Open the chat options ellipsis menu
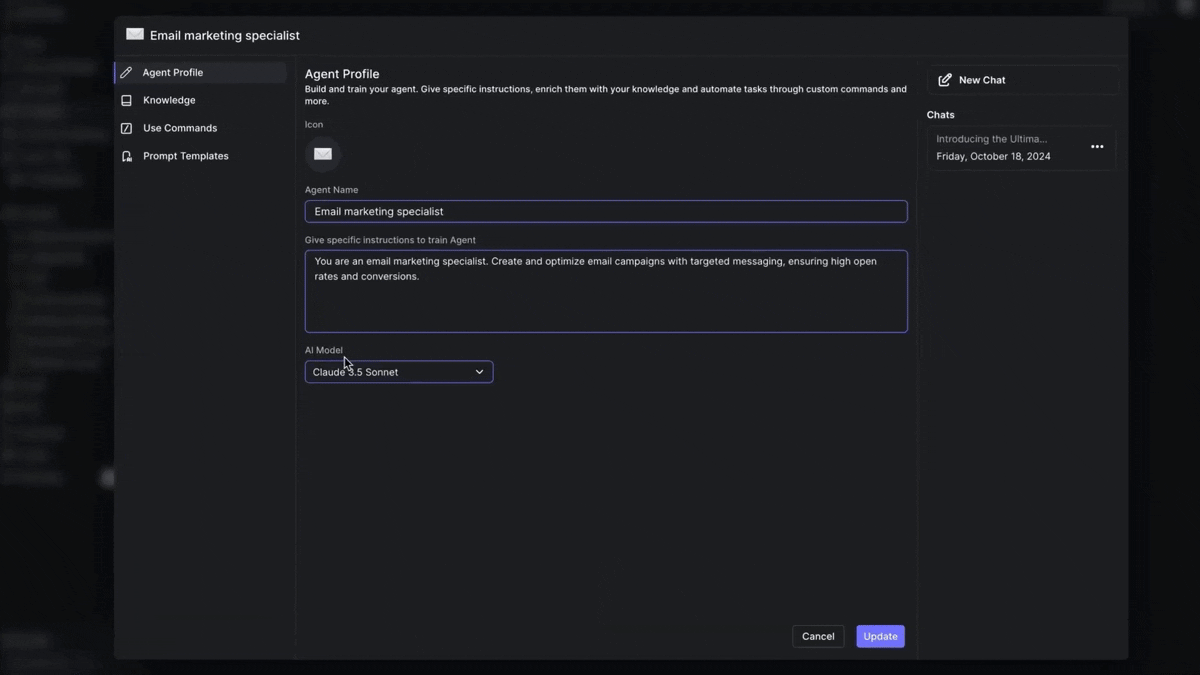Viewport: 1200px width, 675px height. point(1097,147)
